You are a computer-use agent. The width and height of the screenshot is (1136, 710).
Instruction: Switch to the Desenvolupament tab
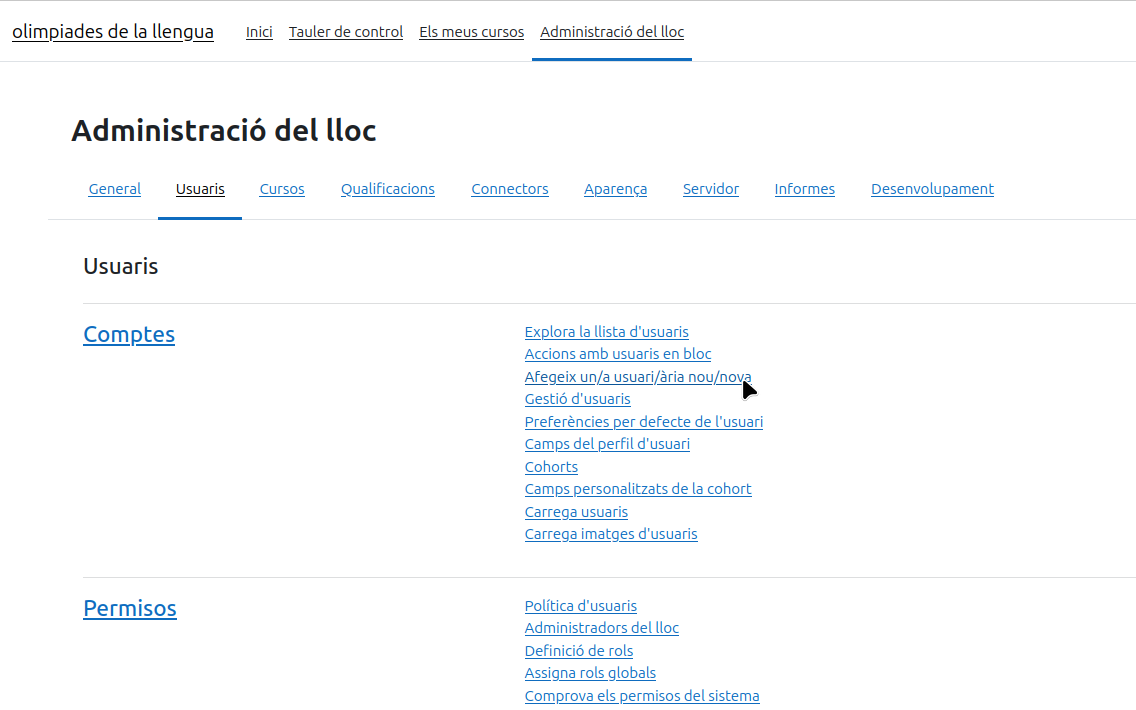[932, 189]
